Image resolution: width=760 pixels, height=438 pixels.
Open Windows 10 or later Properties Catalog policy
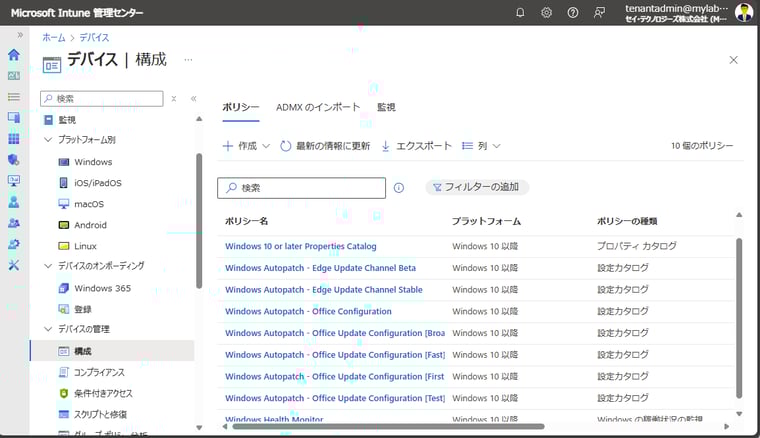pos(301,247)
